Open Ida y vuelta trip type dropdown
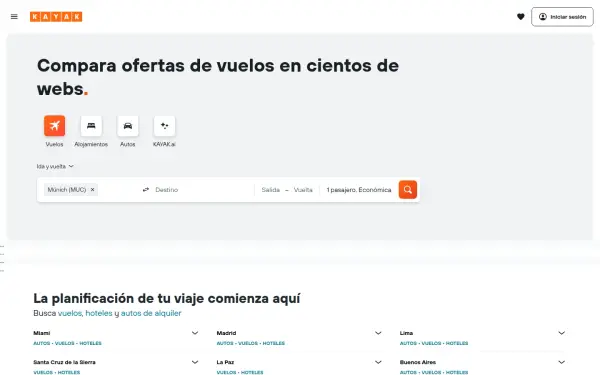This screenshot has width=600, height=375. (55, 166)
